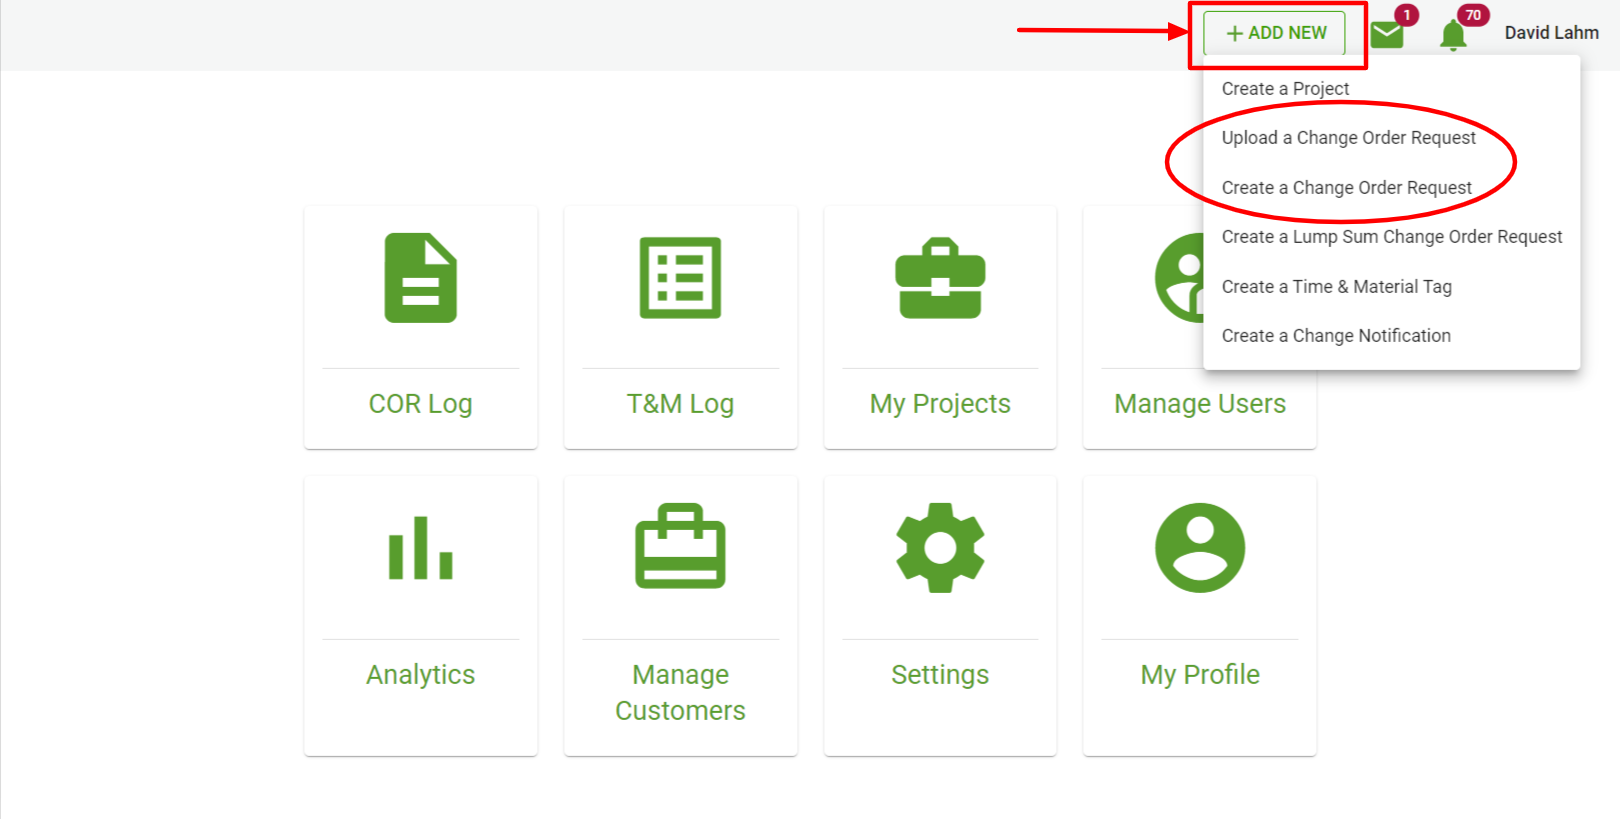The height and width of the screenshot is (819, 1620).
Task: Open the My Profile label link
Action: click(1200, 675)
